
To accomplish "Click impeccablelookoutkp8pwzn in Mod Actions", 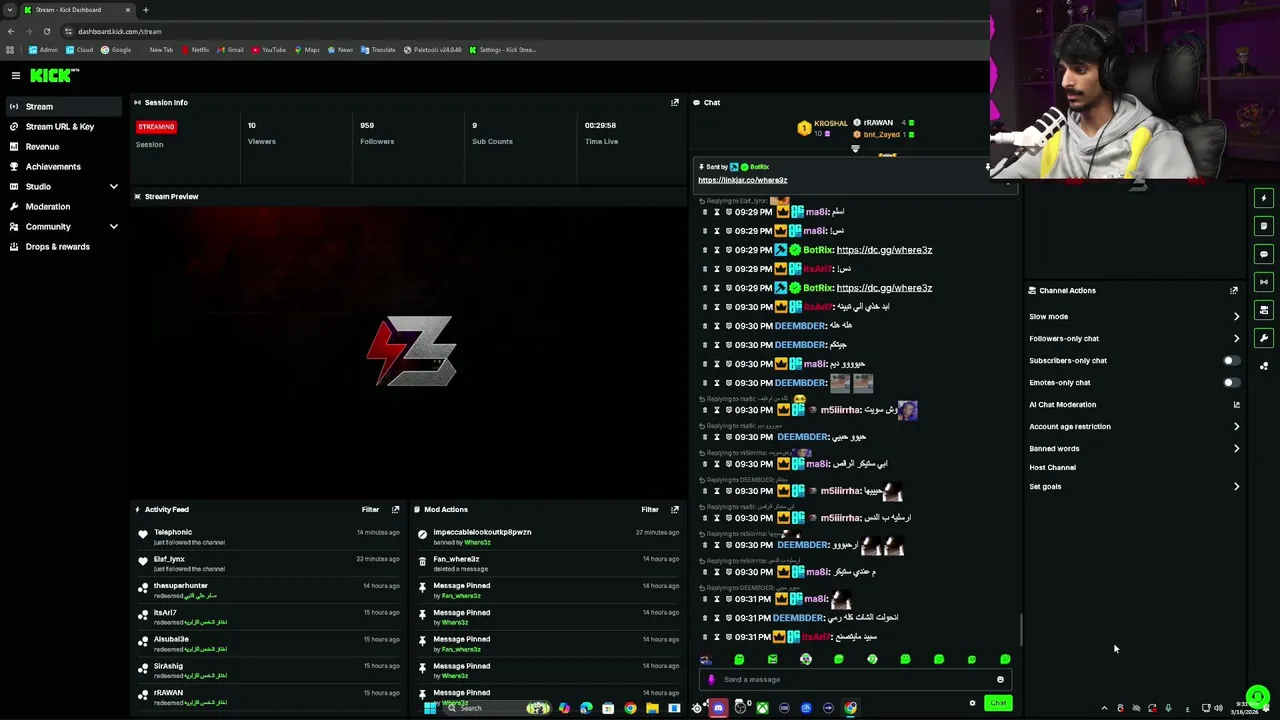I will point(482,532).
